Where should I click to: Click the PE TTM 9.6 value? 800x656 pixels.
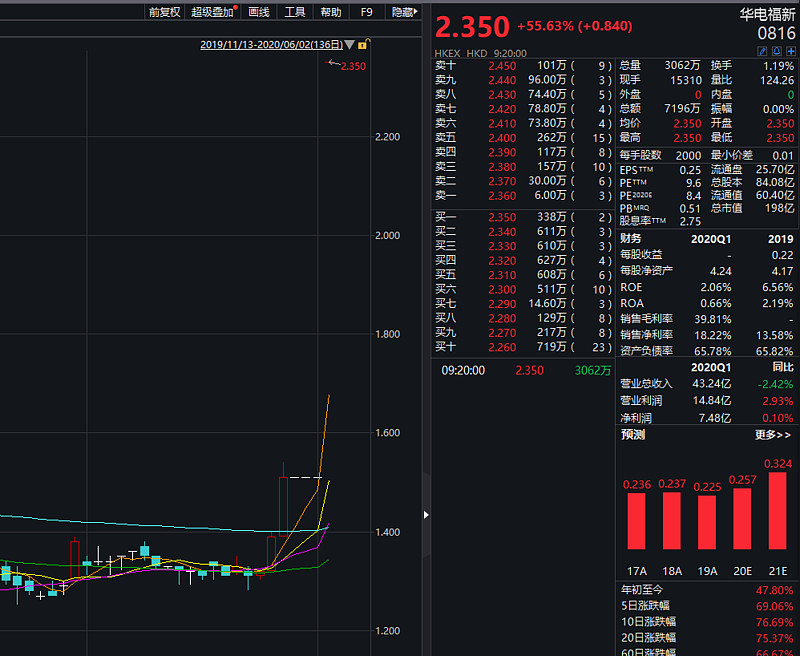coord(693,183)
